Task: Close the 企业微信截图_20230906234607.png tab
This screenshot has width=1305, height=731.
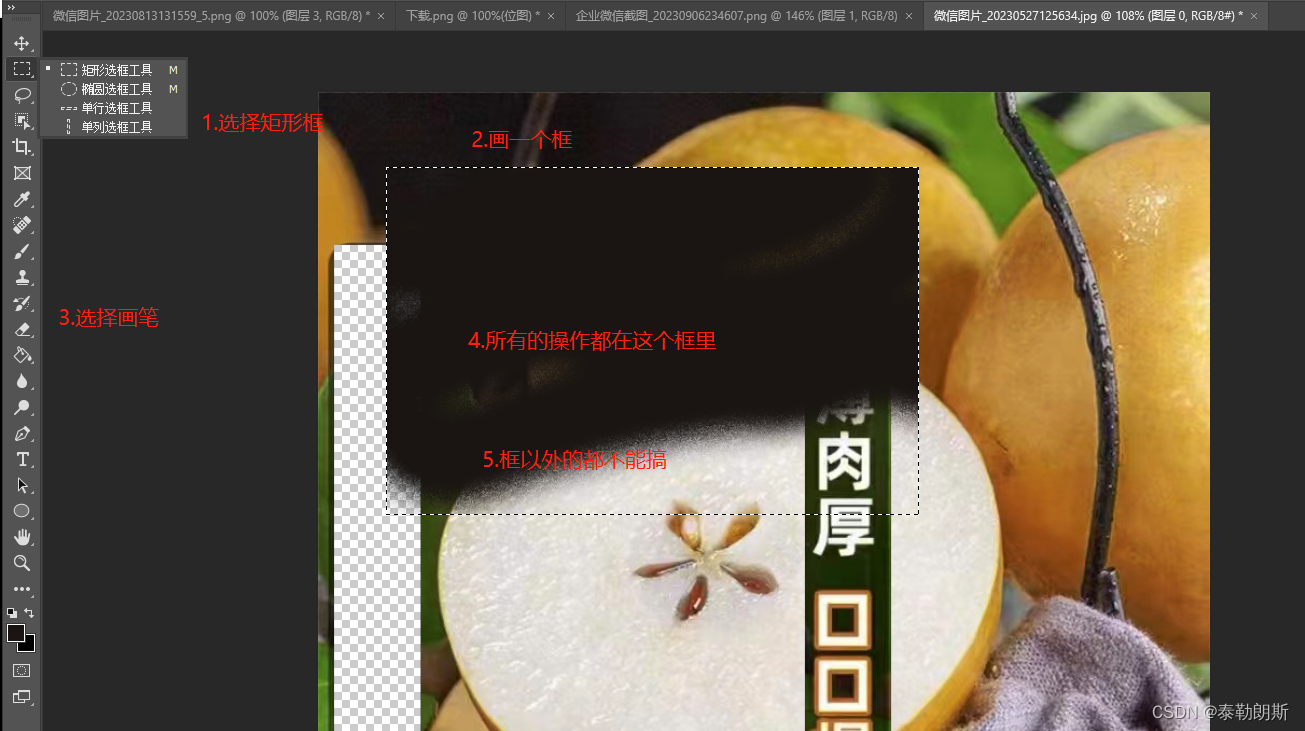Action: pos(908,16)
